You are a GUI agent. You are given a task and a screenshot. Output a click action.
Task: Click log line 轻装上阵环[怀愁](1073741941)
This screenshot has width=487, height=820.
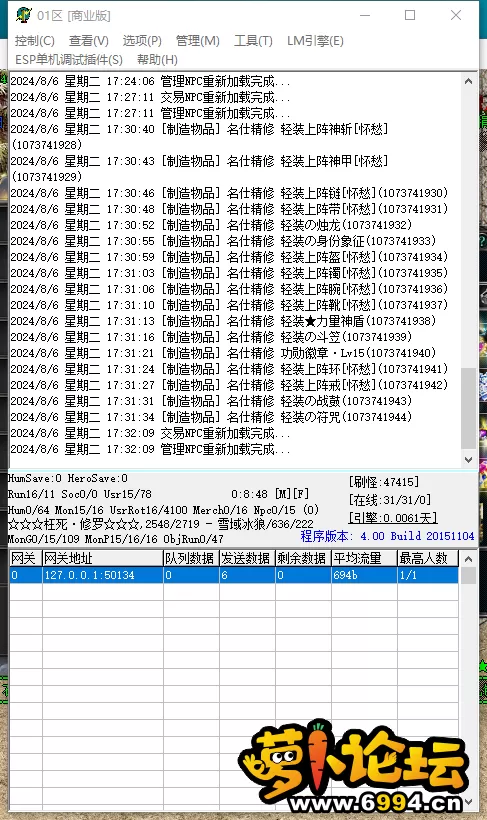229,369
